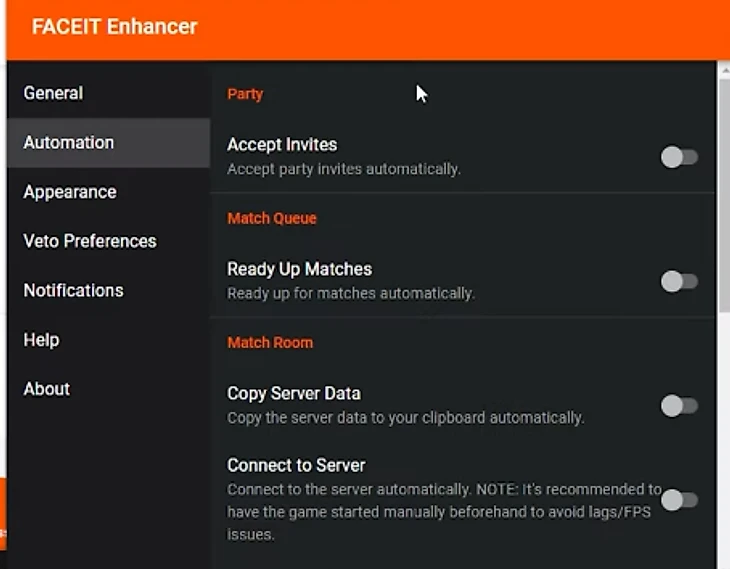Click the Match Queue section heading
Viewport: 730px width, 569px height.
(272, 218)
